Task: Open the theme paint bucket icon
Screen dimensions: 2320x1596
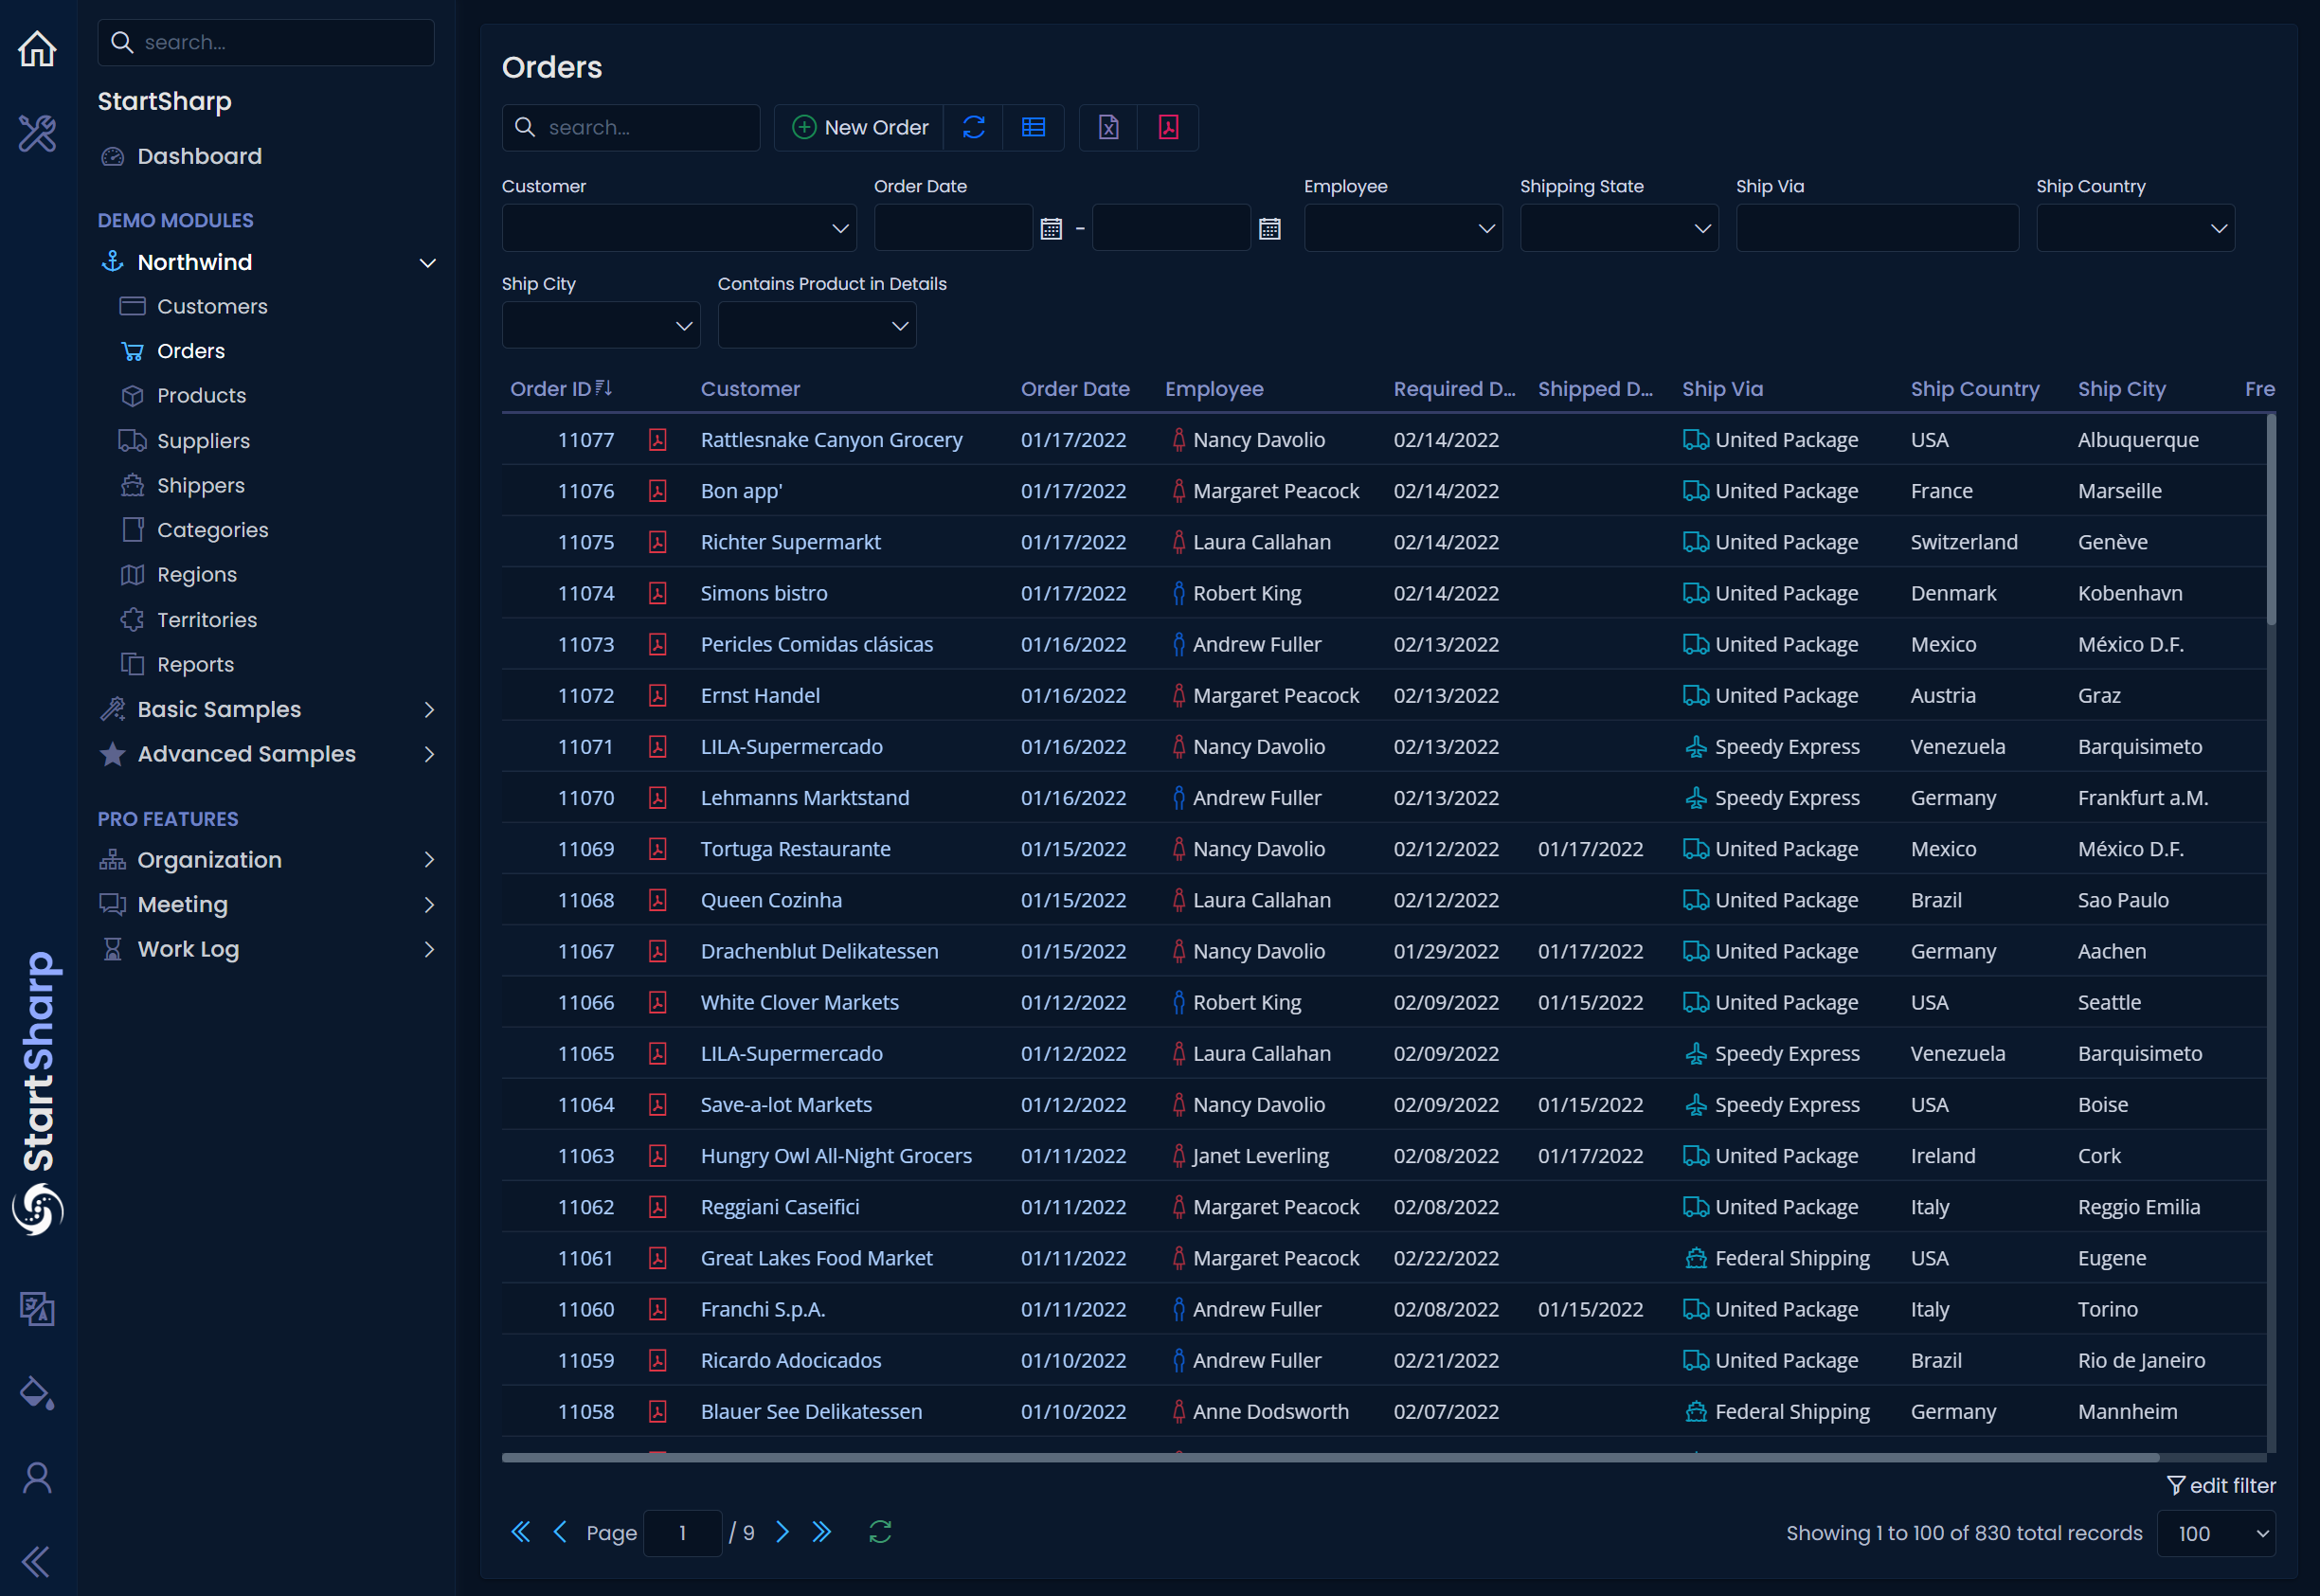Action: pos(37,1393)
